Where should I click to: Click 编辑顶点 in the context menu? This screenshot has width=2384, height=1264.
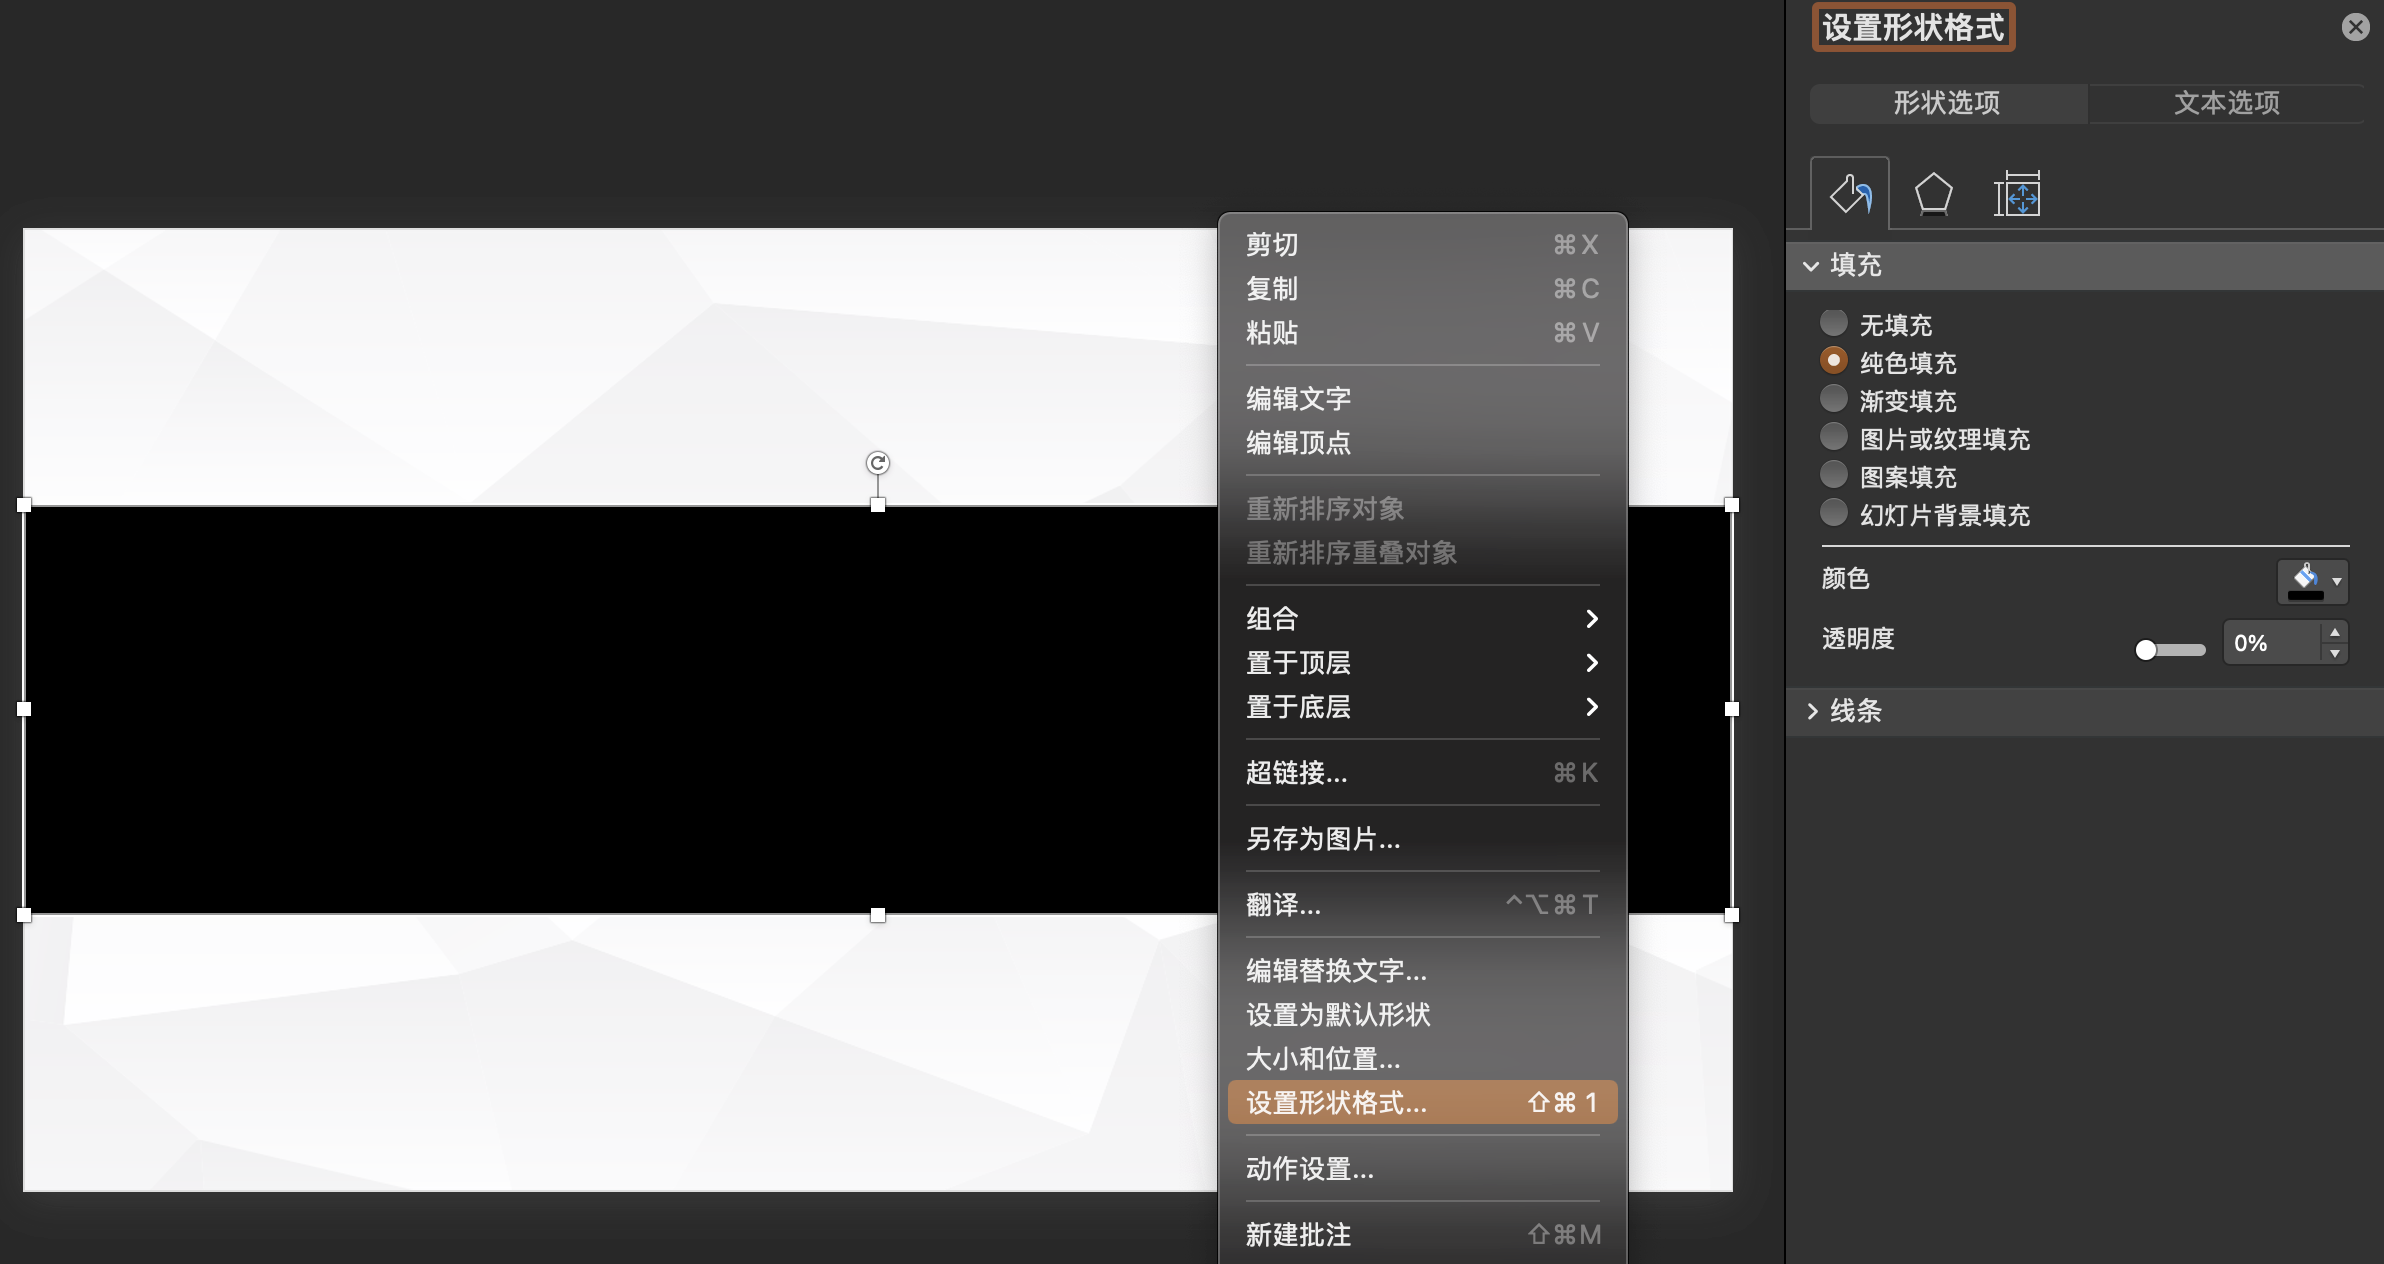[1298, 443]
